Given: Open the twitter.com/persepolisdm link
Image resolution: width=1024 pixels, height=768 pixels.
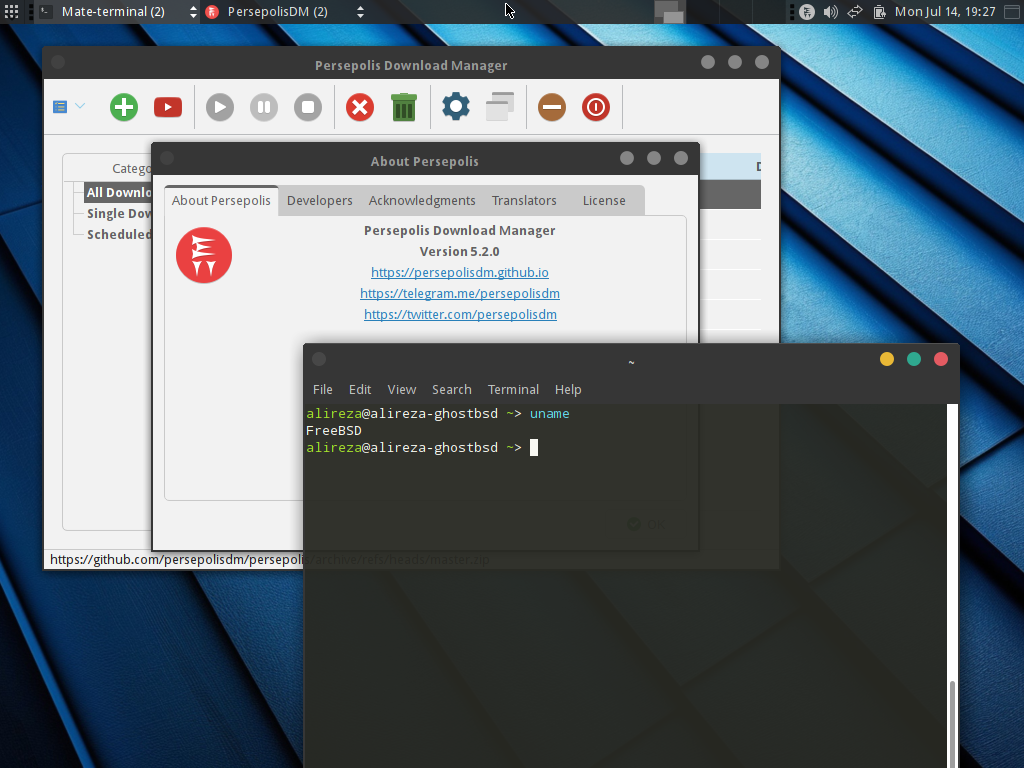Looking at the screenshot, I should coord(460,314).
